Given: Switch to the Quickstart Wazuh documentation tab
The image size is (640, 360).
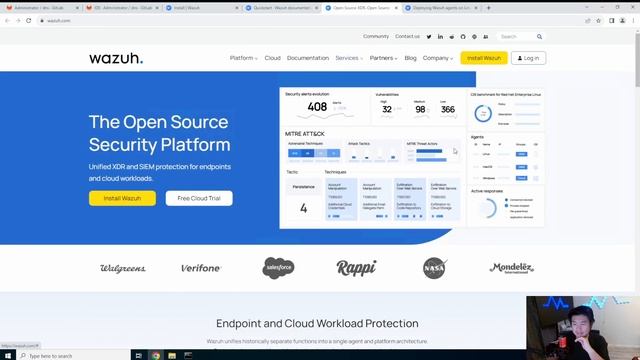Looking at the screenshot, I should [x=282, y=8].
